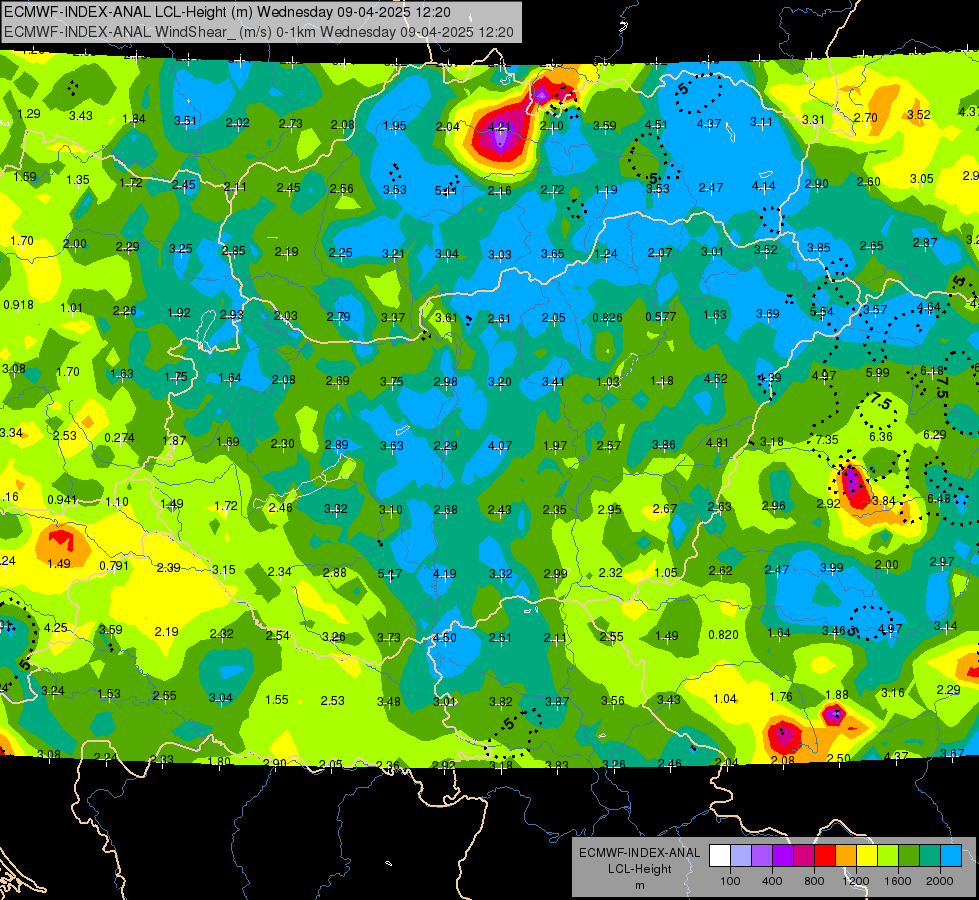Click the wind shear value "3.84"

click(x=883, y=501)
